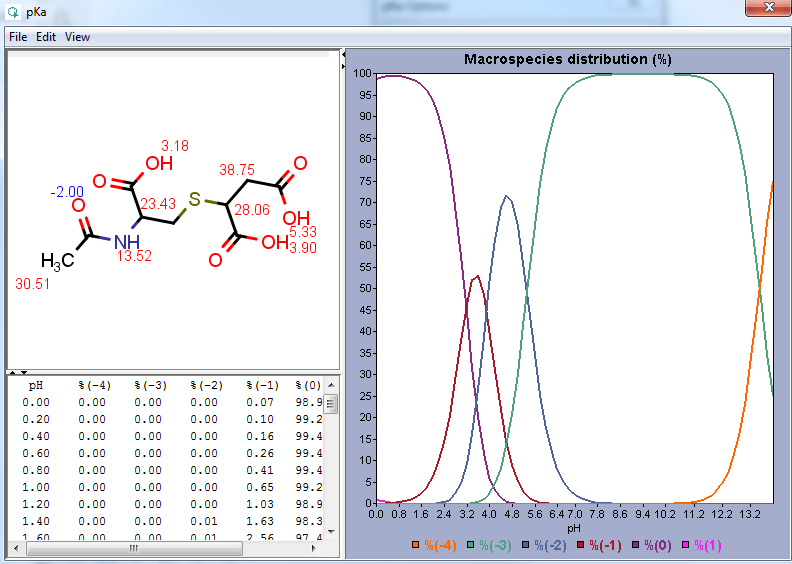Open the File menu

(18, 37)
